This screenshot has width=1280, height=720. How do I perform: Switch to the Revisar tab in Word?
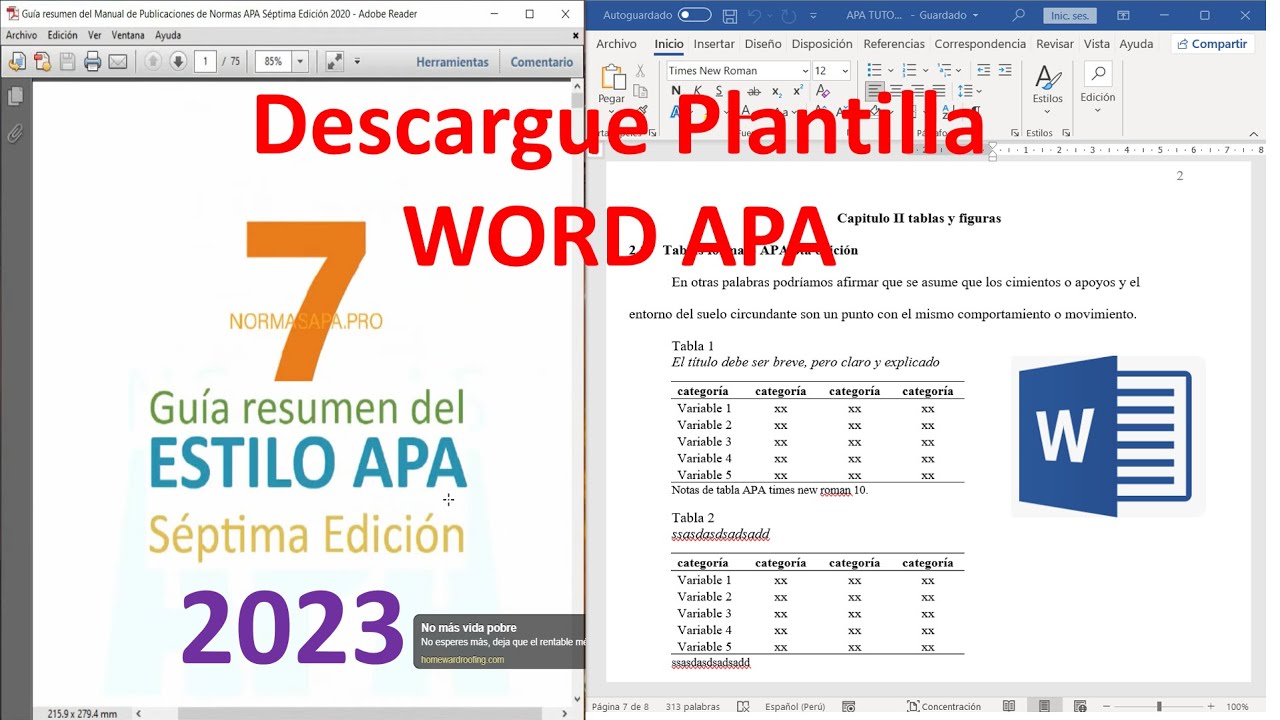1055,44
